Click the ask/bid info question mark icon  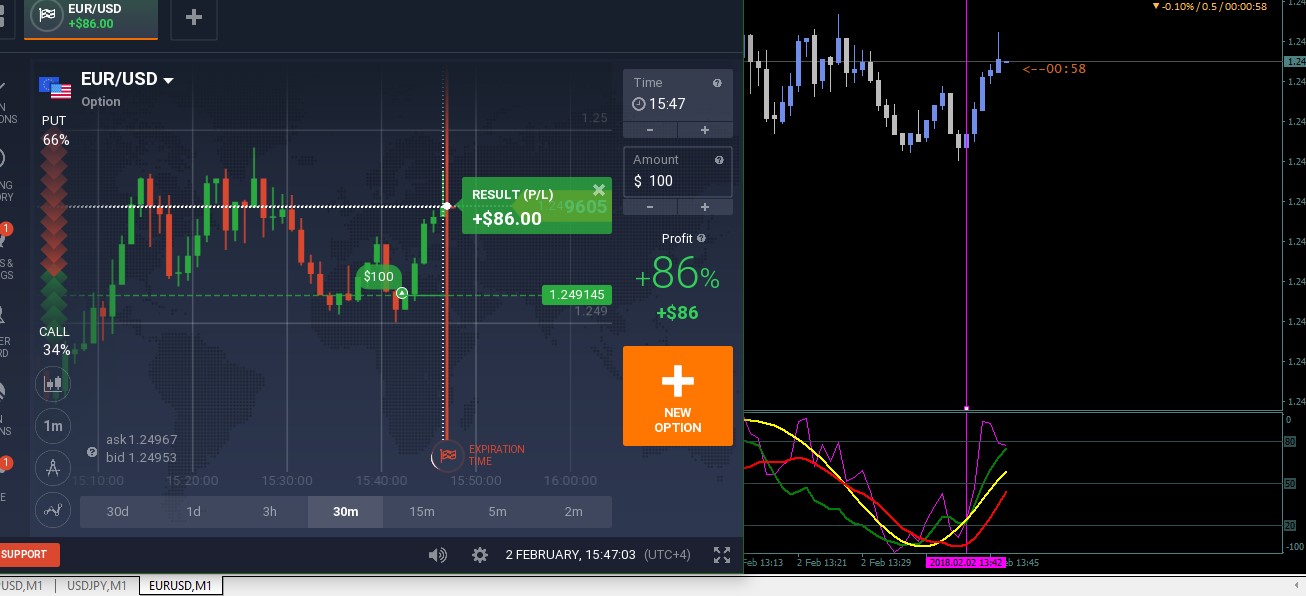click(92, 452)
